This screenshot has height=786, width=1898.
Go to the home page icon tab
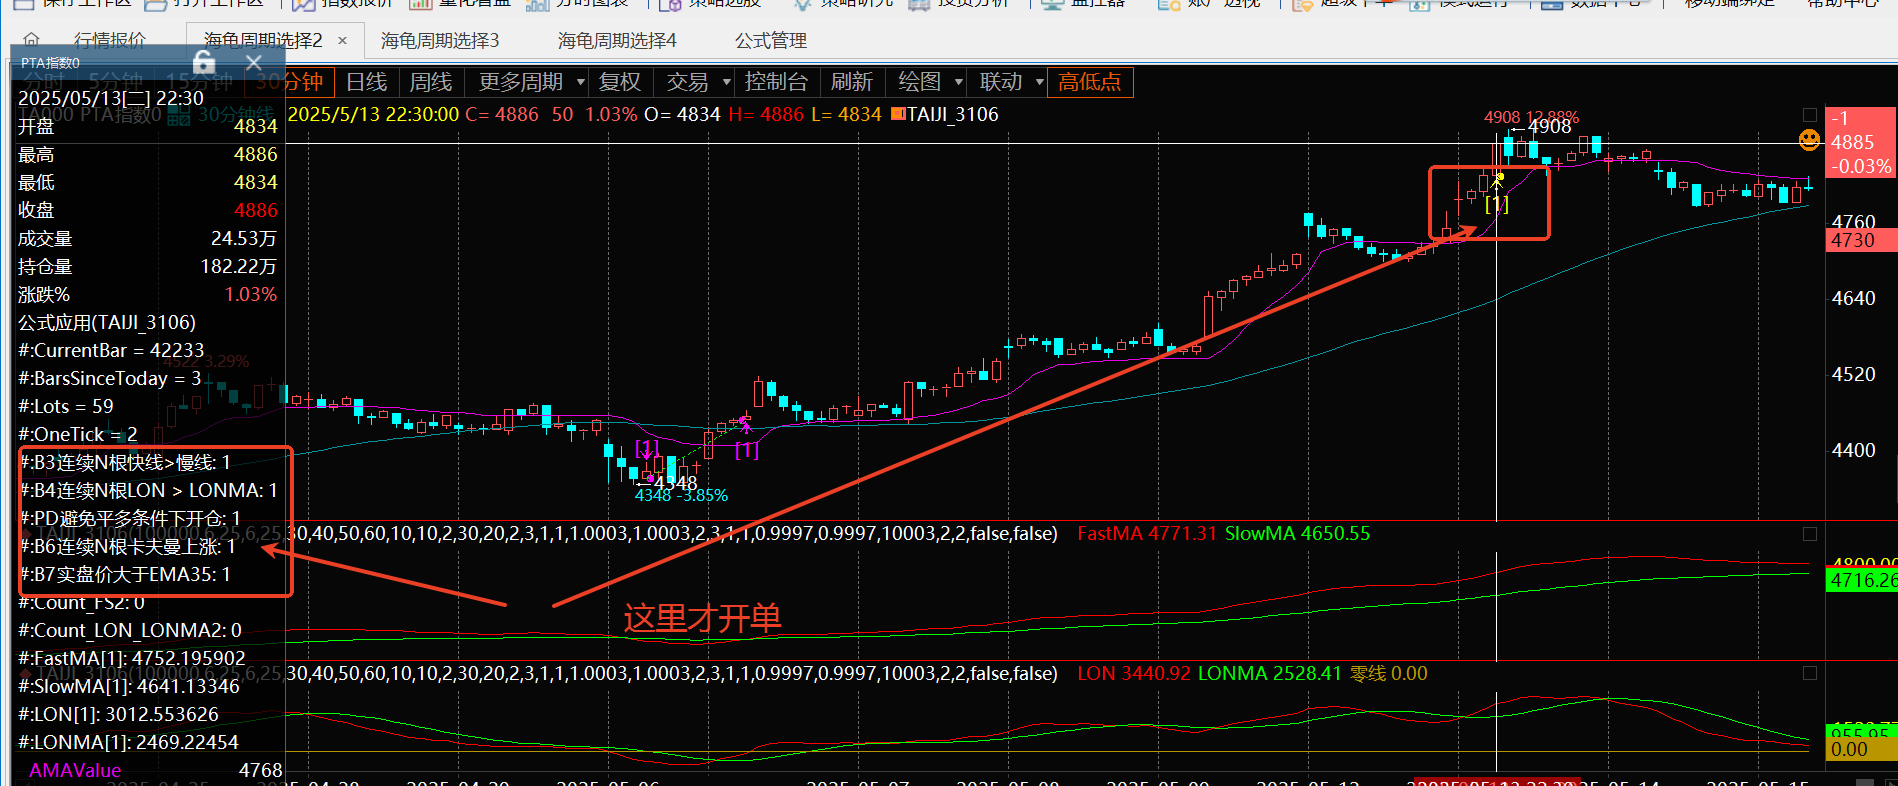coord(31,41)
